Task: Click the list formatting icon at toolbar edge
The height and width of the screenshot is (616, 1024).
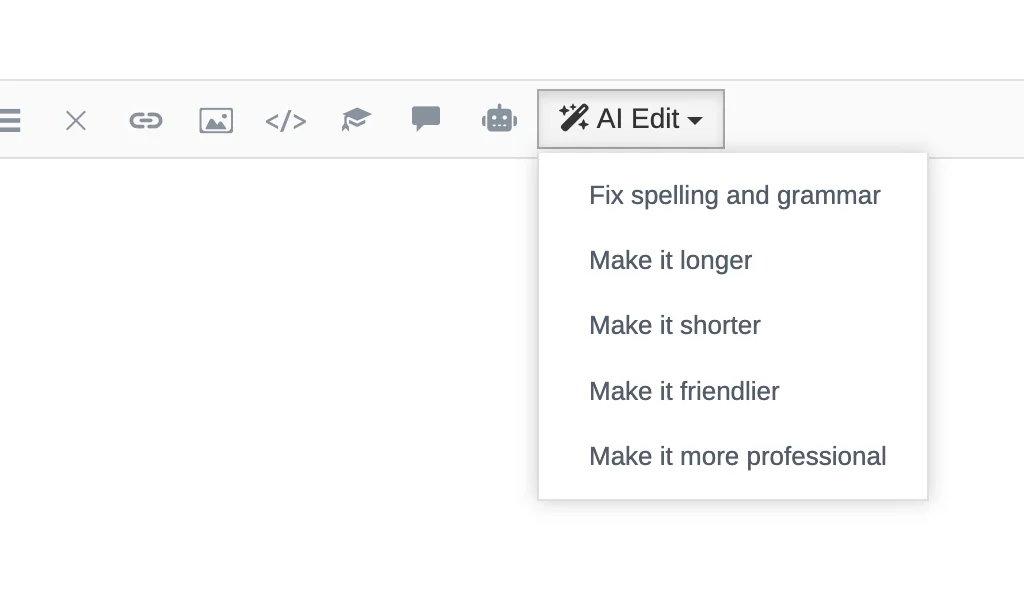Action: coord(9,121)
